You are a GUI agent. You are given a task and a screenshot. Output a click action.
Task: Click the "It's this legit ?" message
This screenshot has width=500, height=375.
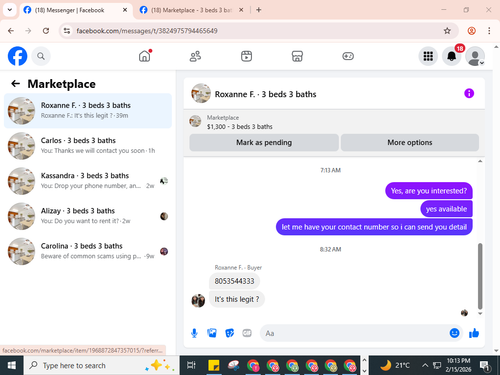click(237, 299)
